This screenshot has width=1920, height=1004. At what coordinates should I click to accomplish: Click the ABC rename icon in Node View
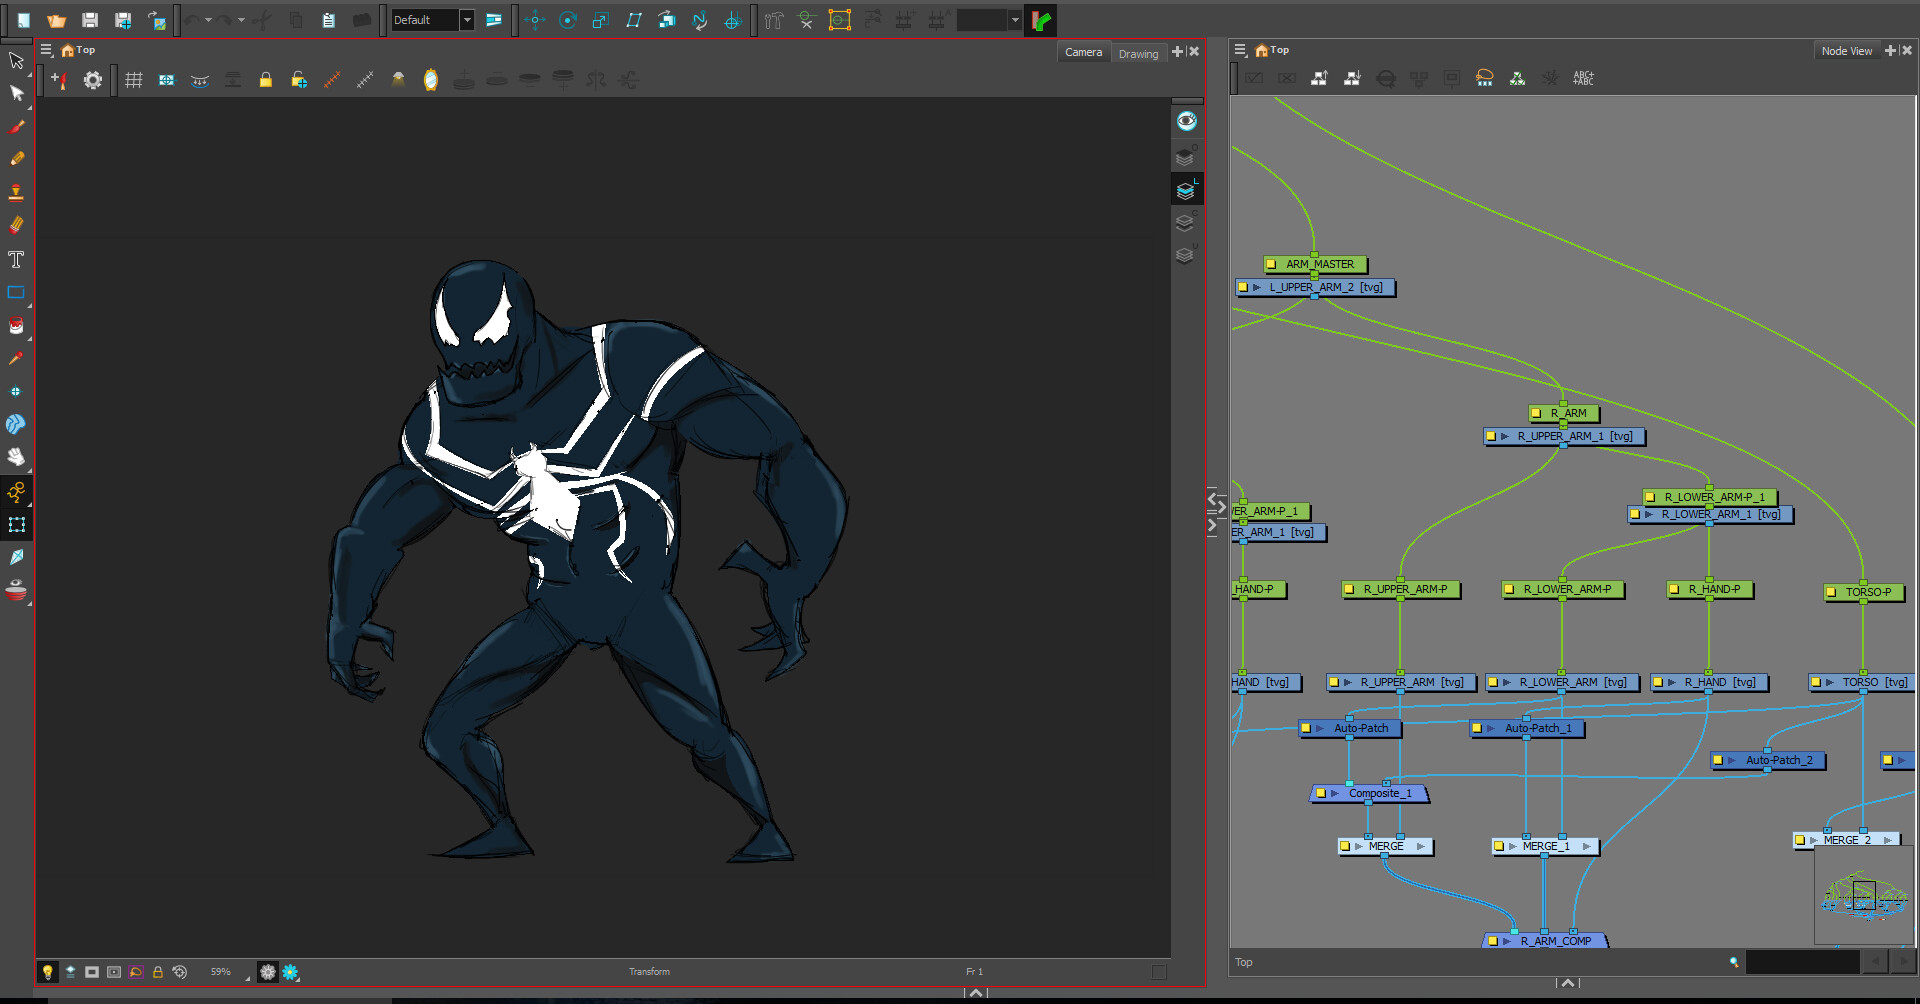pyautogui.click(x=1583, y=78)
